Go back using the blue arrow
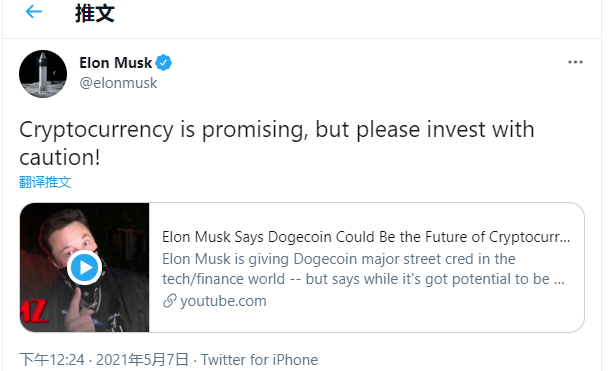Image resolution: width=615 pixels, height=371 pixels. (x=34, y=12)
